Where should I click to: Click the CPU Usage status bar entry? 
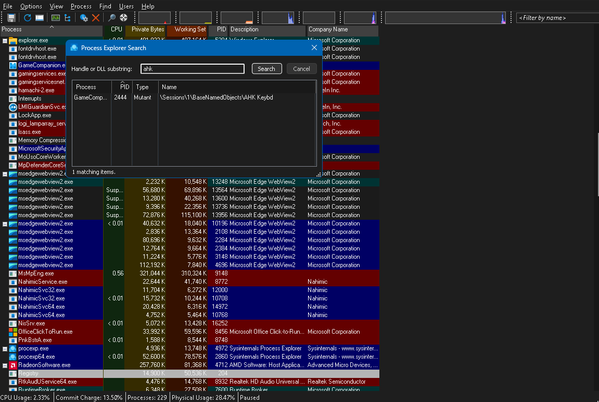(25, 398)
